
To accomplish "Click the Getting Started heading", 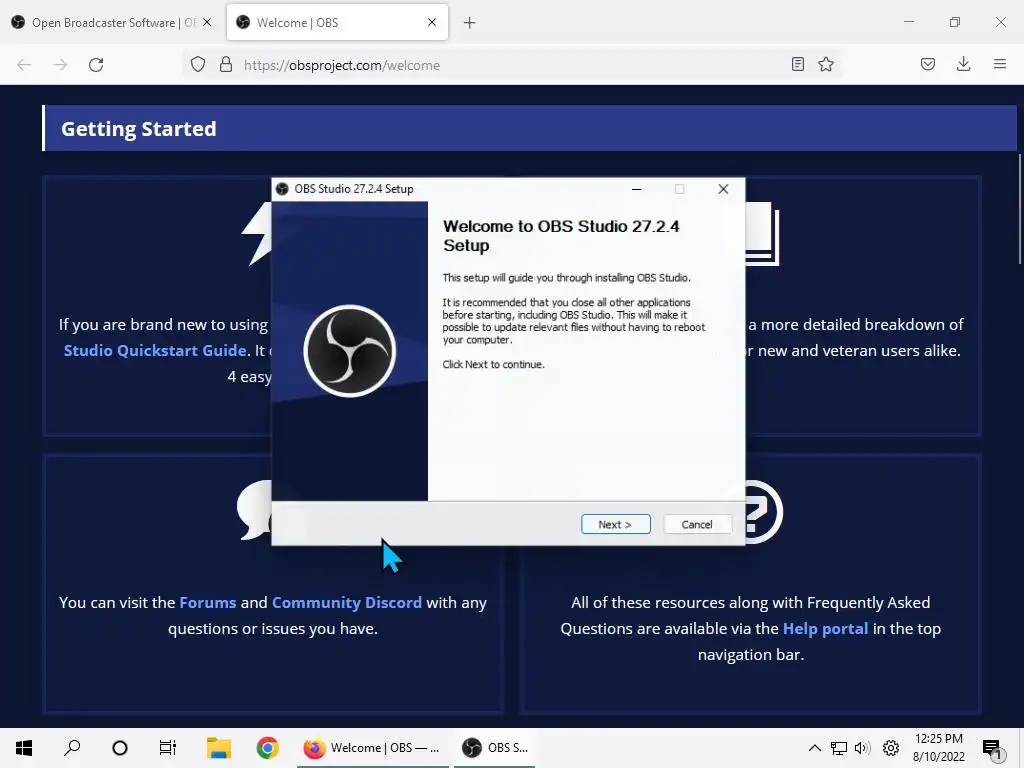I will (x=138, y=129).
